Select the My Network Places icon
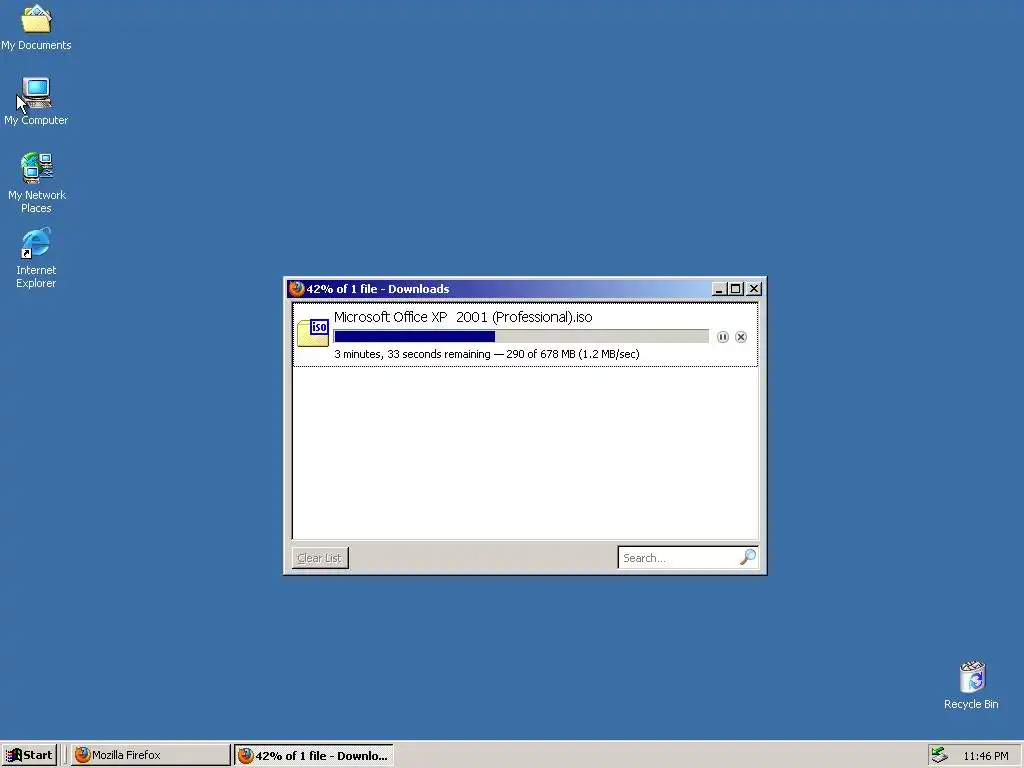This screenshot has width=1024, height=768. [x=37, y=182]
